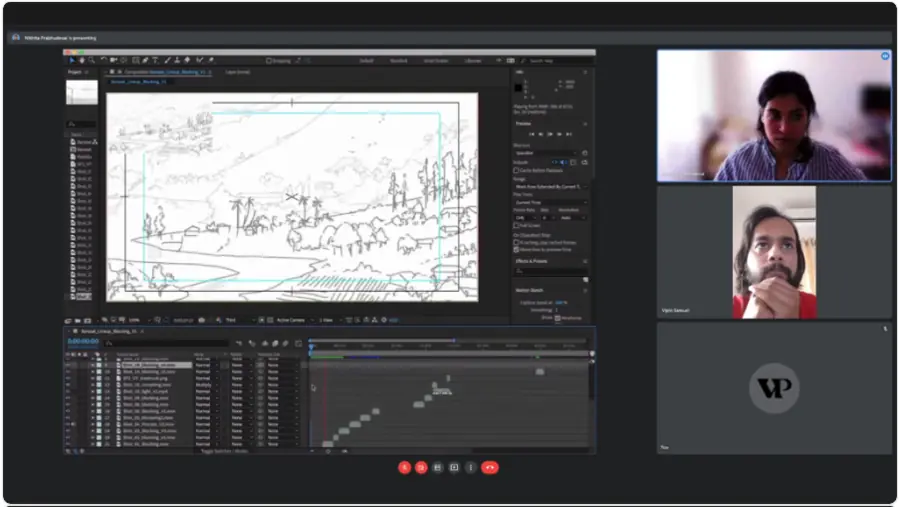The image size is (900, 507).
Task: Select the Clone Stamp tool
Action: tap(177, 60)
